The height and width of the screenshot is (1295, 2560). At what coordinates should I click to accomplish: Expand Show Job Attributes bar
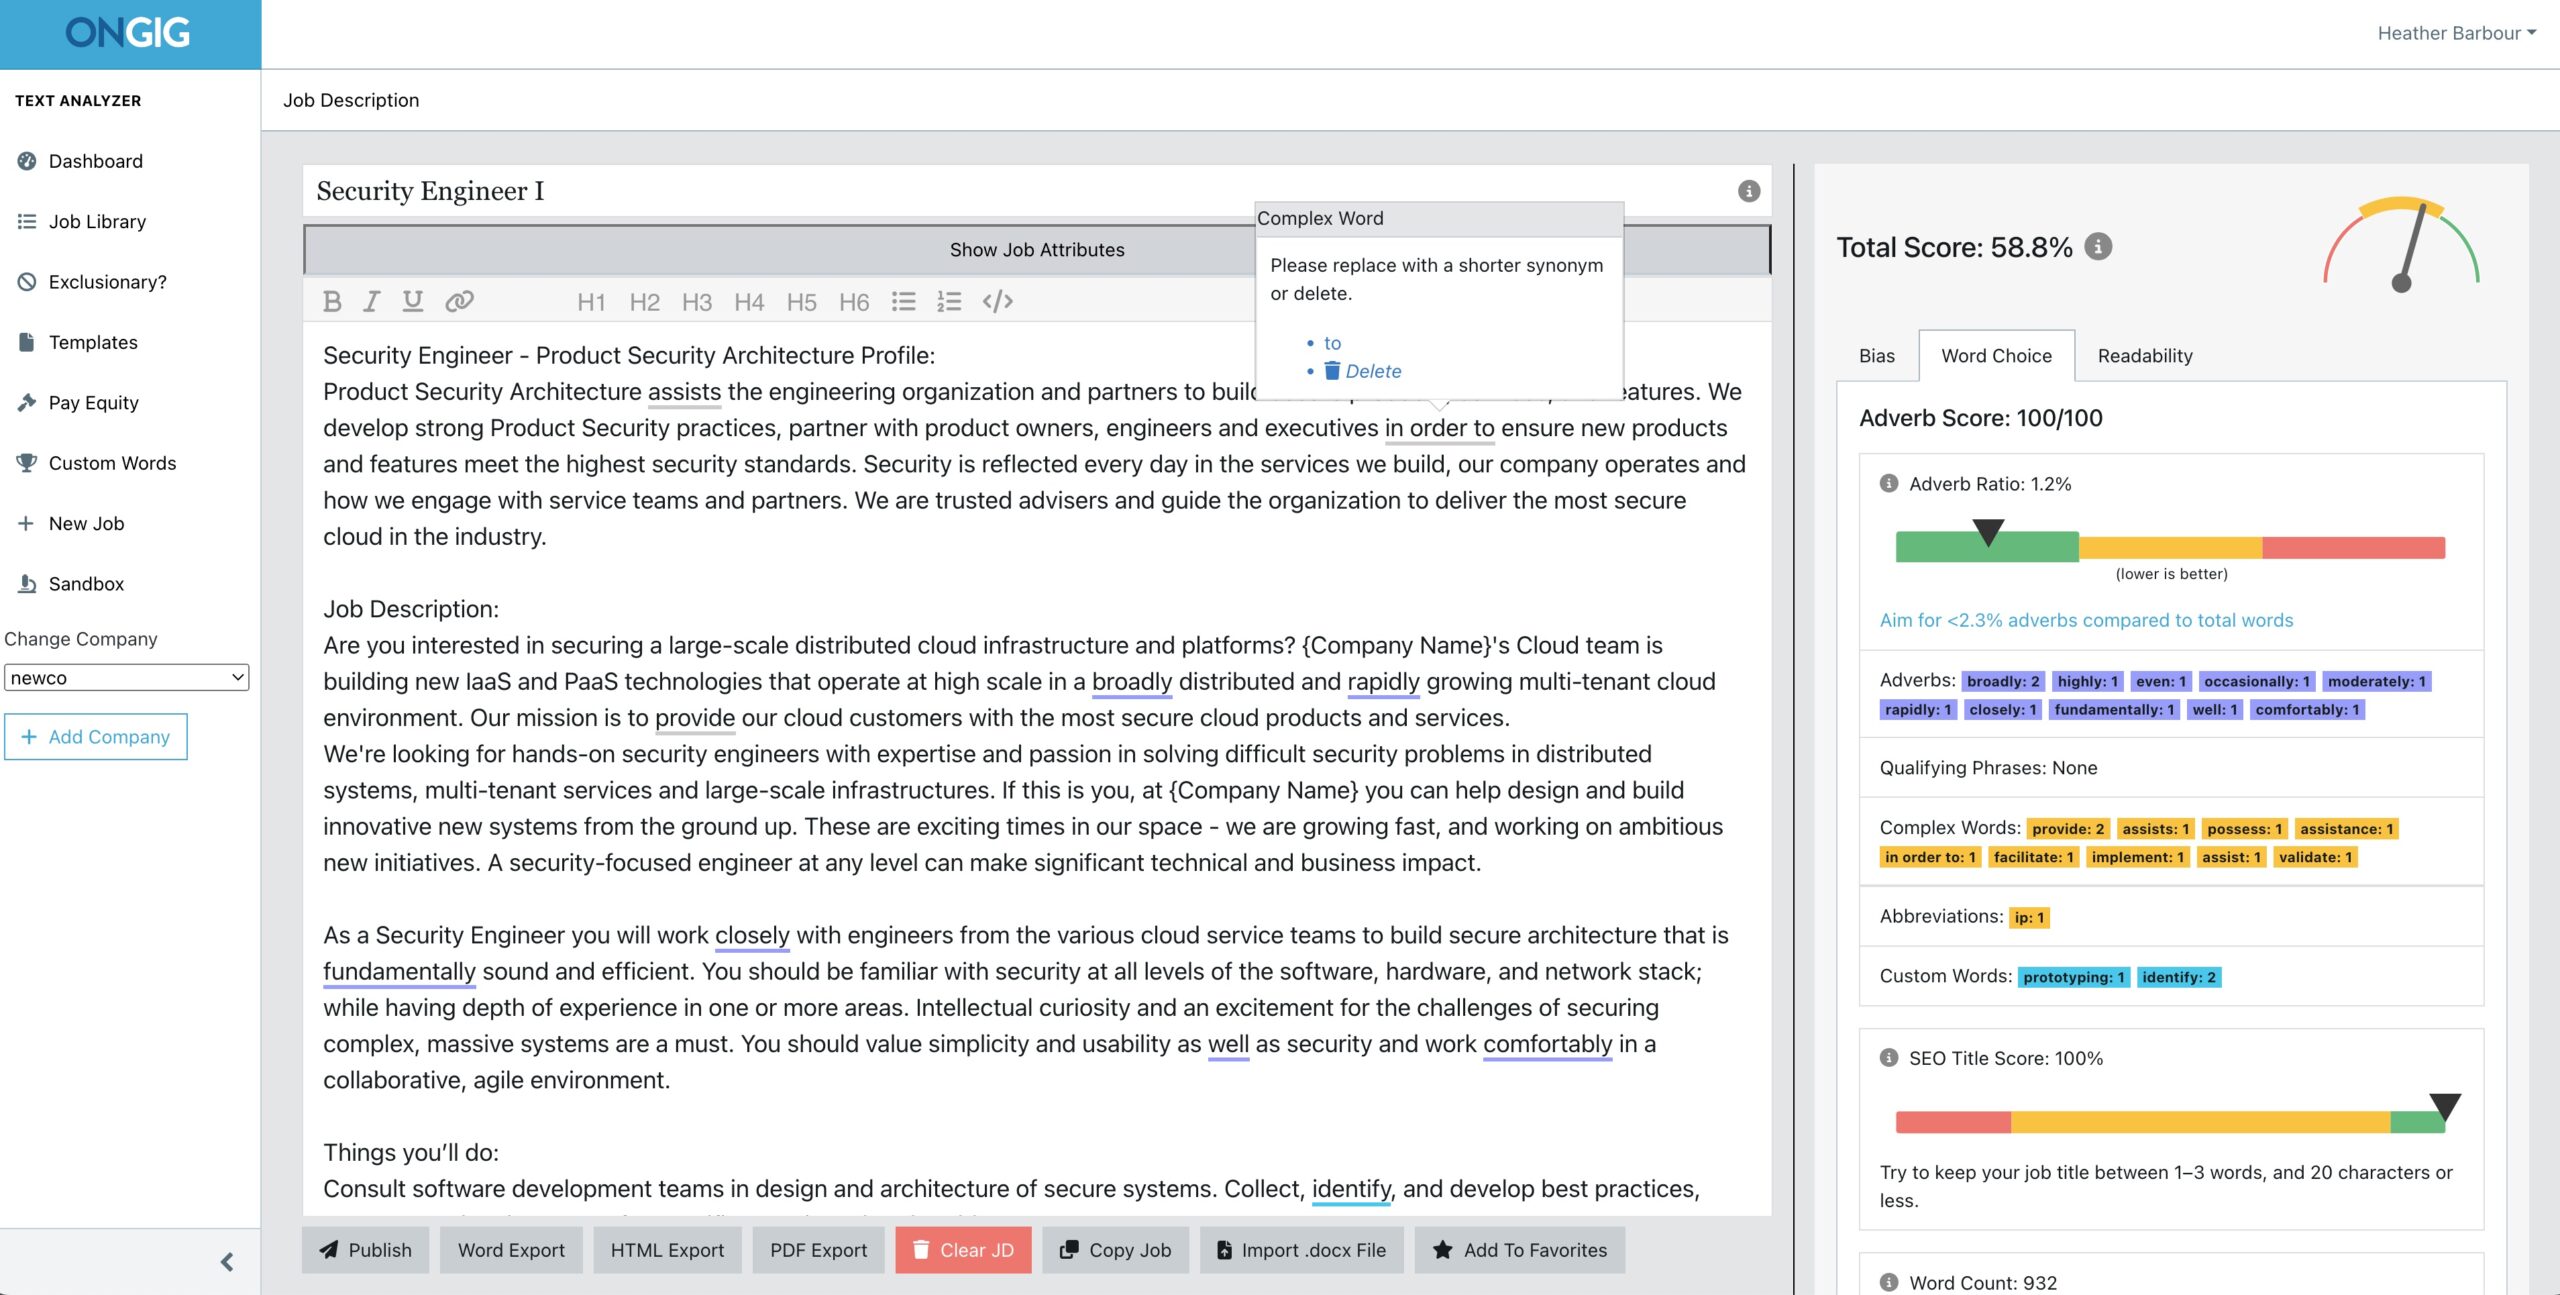point(1037,249)
